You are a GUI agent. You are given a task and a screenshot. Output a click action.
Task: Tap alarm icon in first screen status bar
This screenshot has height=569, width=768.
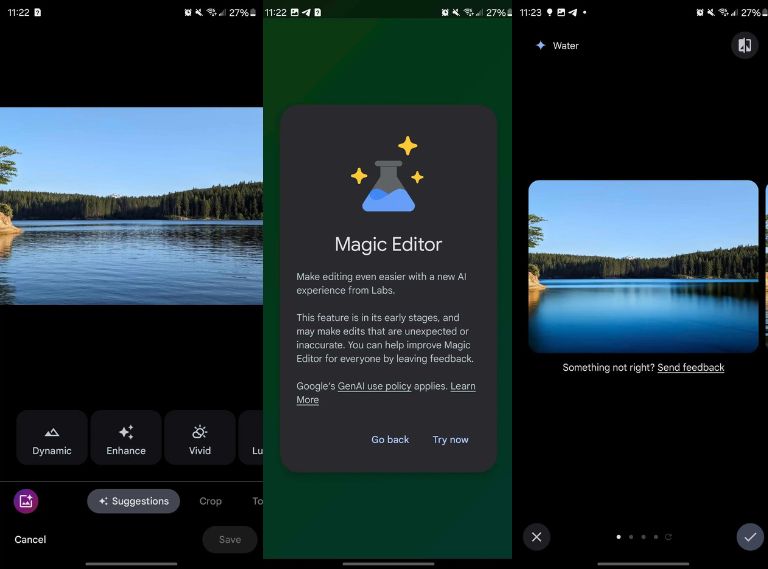coord(188,12)
